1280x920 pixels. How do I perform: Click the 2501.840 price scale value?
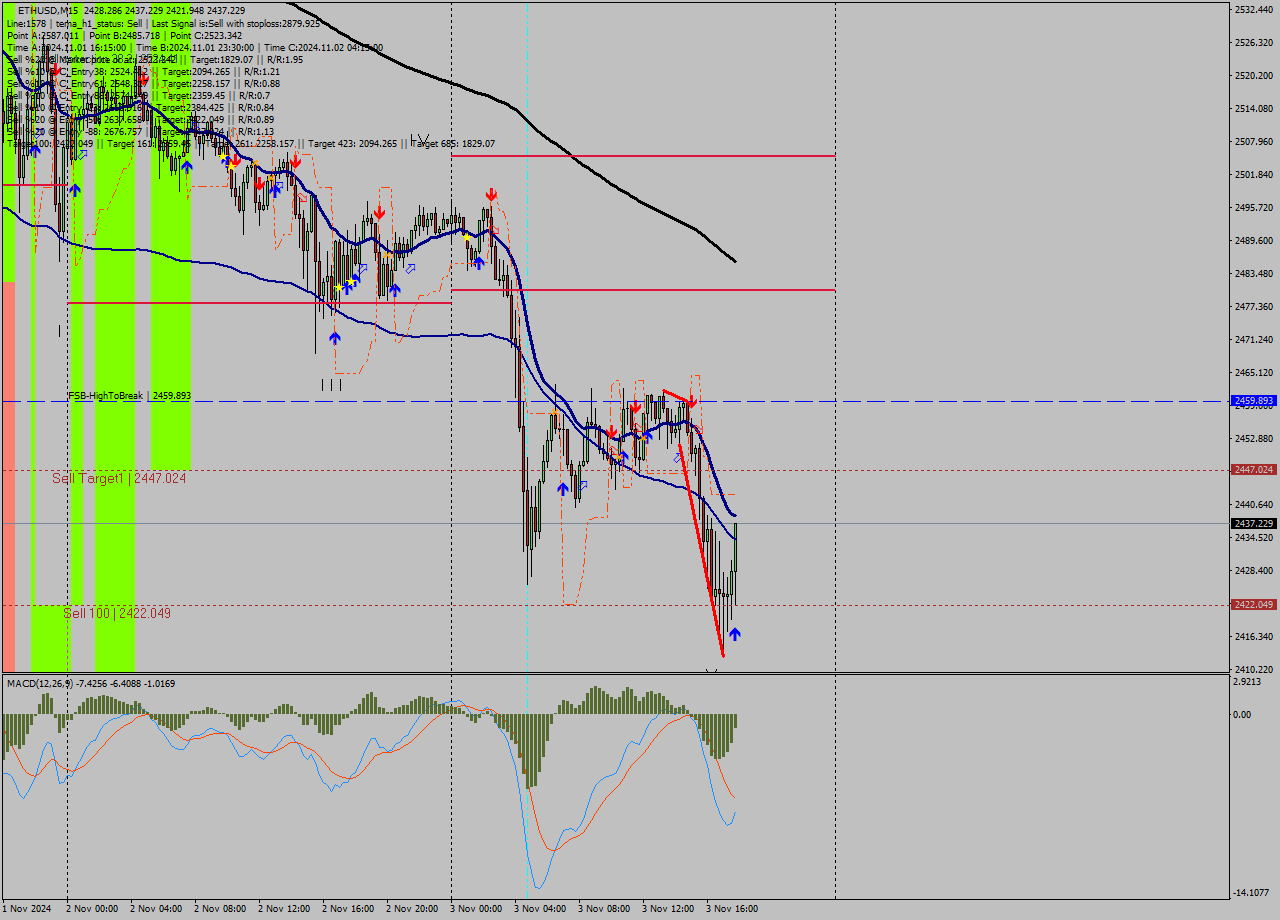click(1254, 174)
